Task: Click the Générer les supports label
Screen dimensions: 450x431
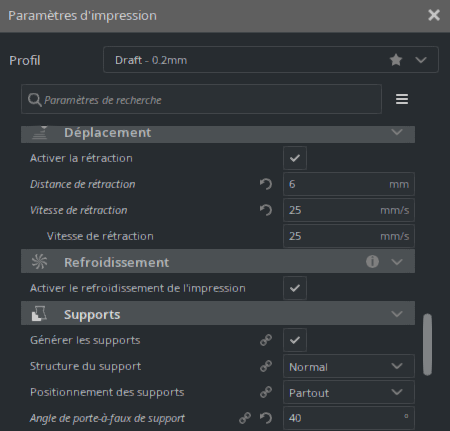Action: pyautogui.click(x=85, y=340)
